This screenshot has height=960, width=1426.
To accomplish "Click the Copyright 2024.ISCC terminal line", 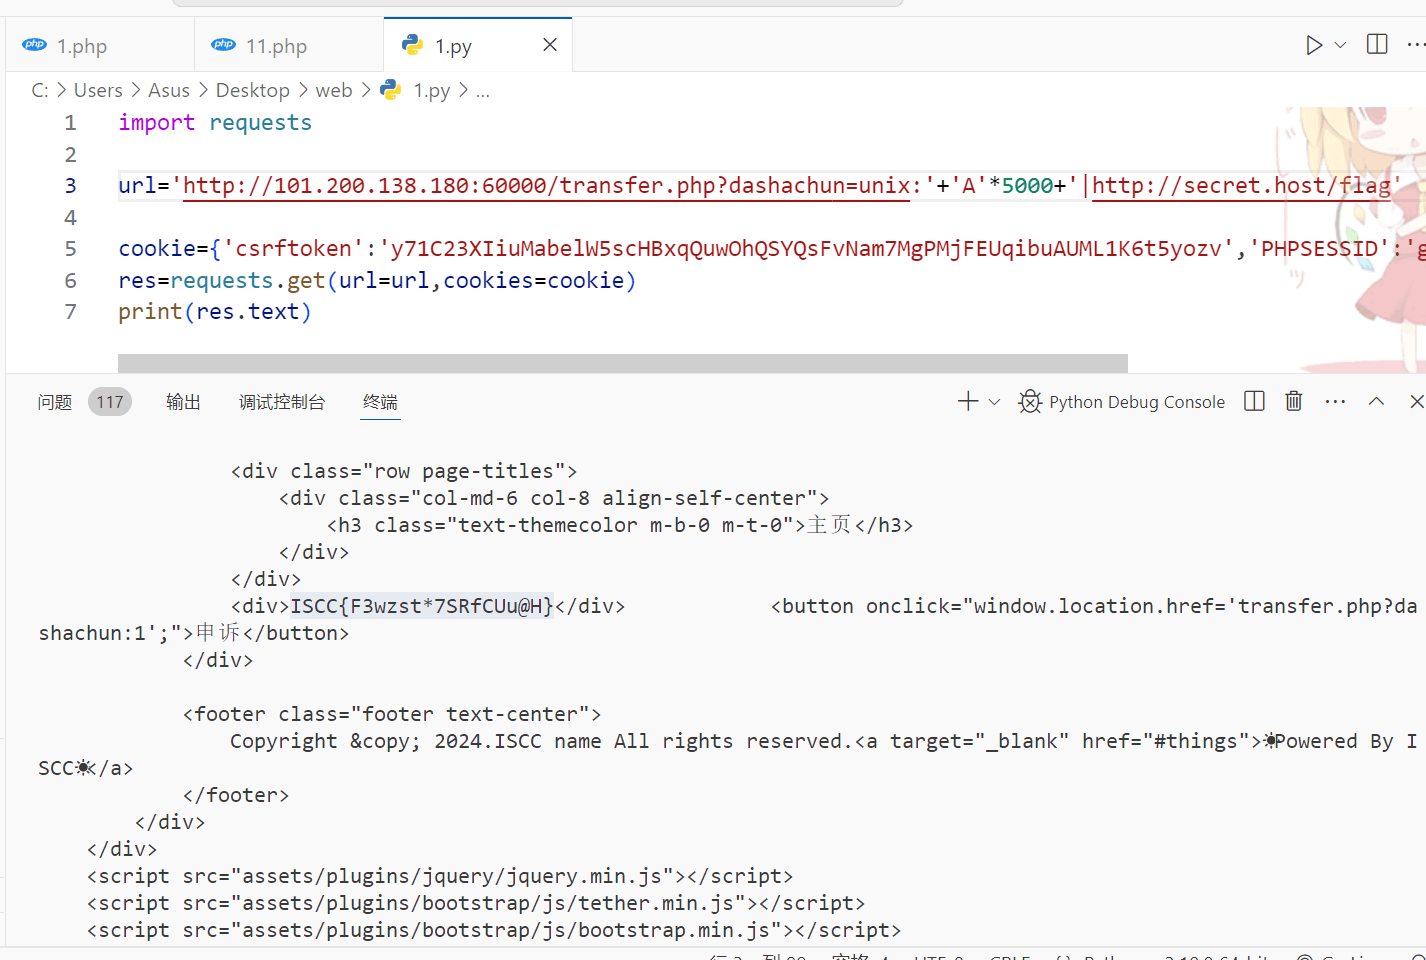I will [x=823, y=741].
